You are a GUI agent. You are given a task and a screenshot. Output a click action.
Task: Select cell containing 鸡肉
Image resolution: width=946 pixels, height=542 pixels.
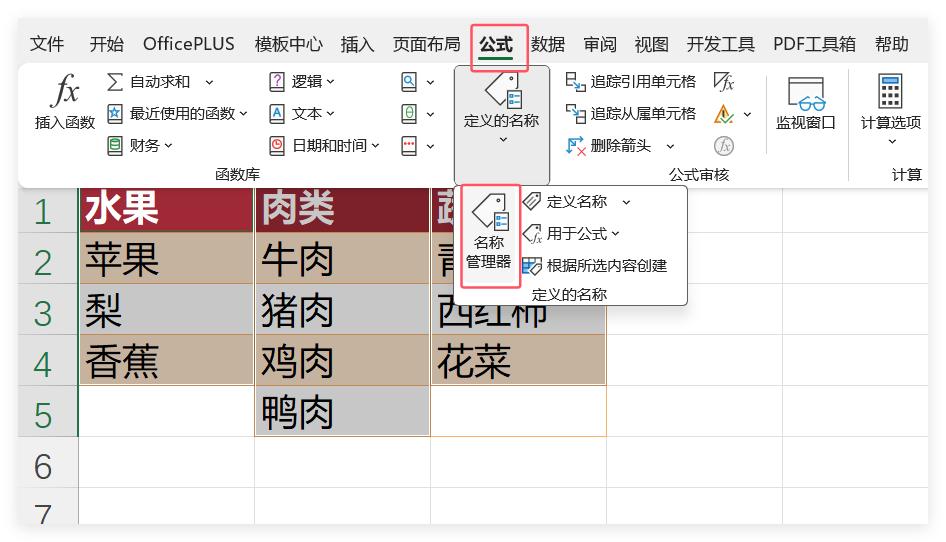pos(342,360)
